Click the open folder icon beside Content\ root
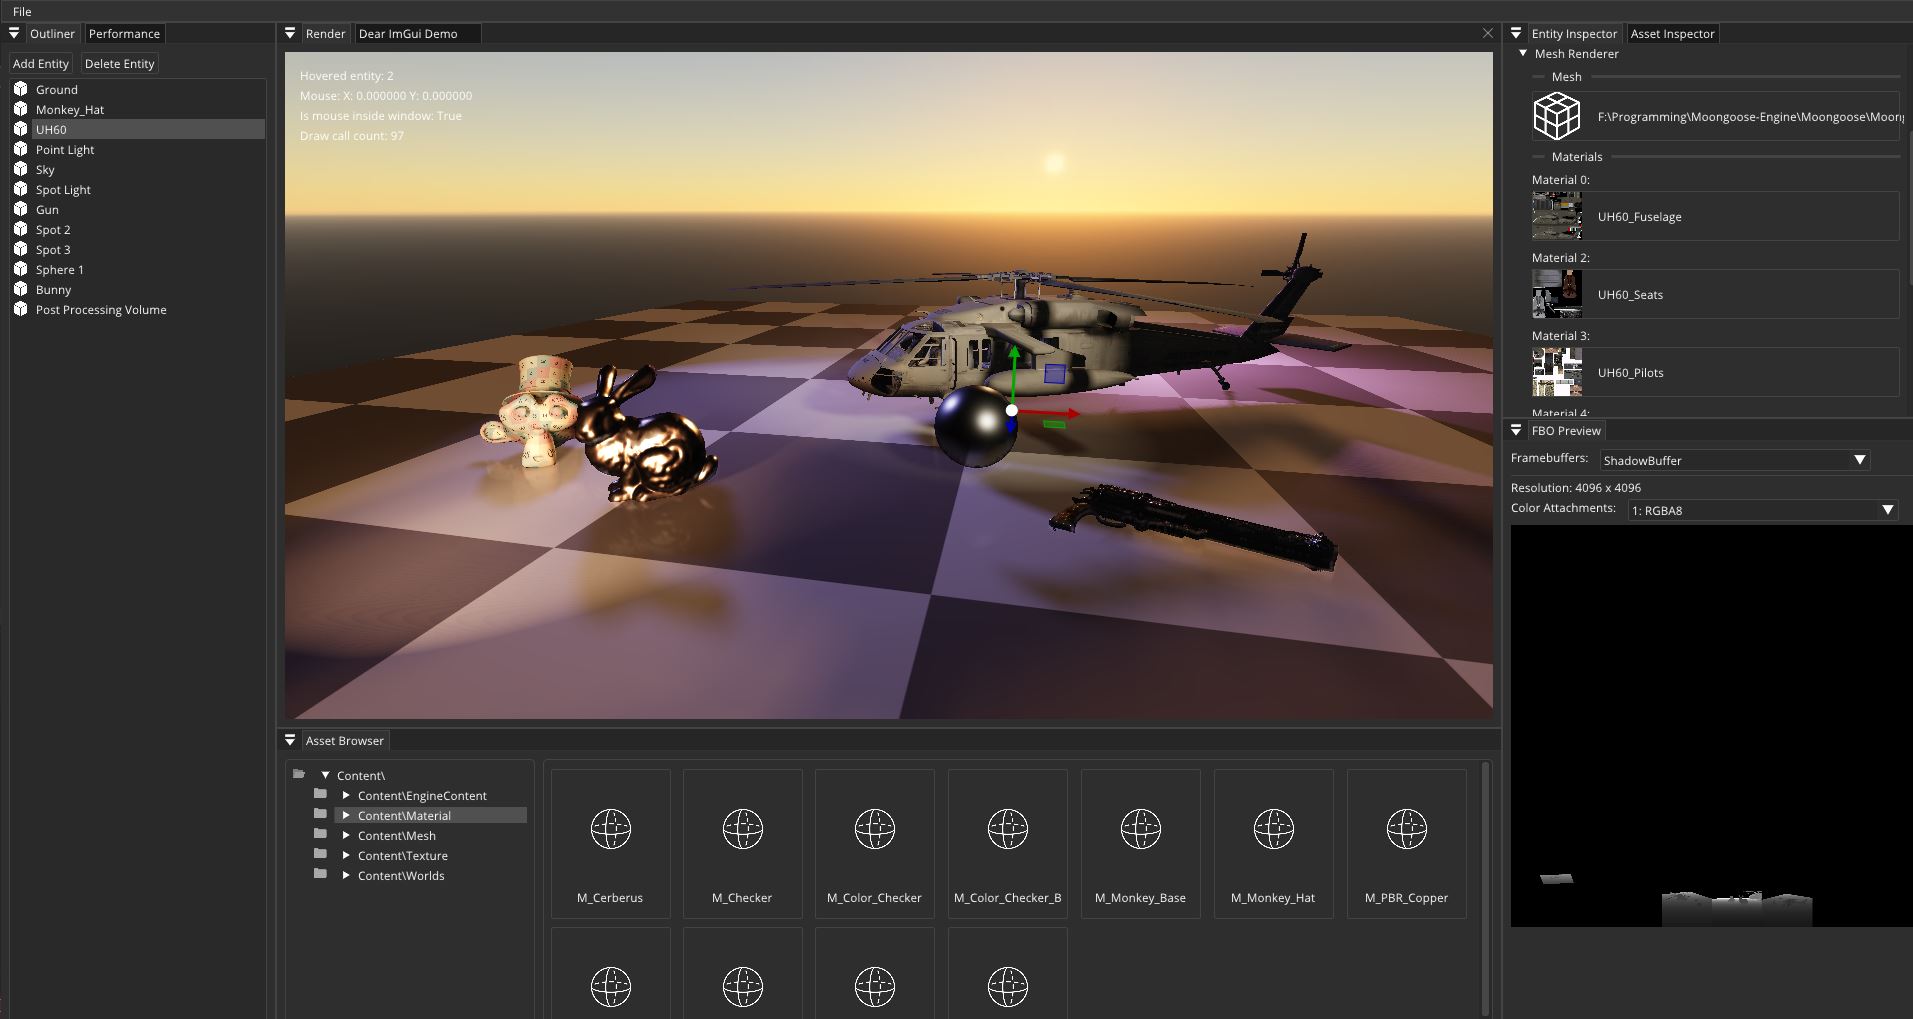This screenshot has width=1913, height=1019. (x=299, y=774)
